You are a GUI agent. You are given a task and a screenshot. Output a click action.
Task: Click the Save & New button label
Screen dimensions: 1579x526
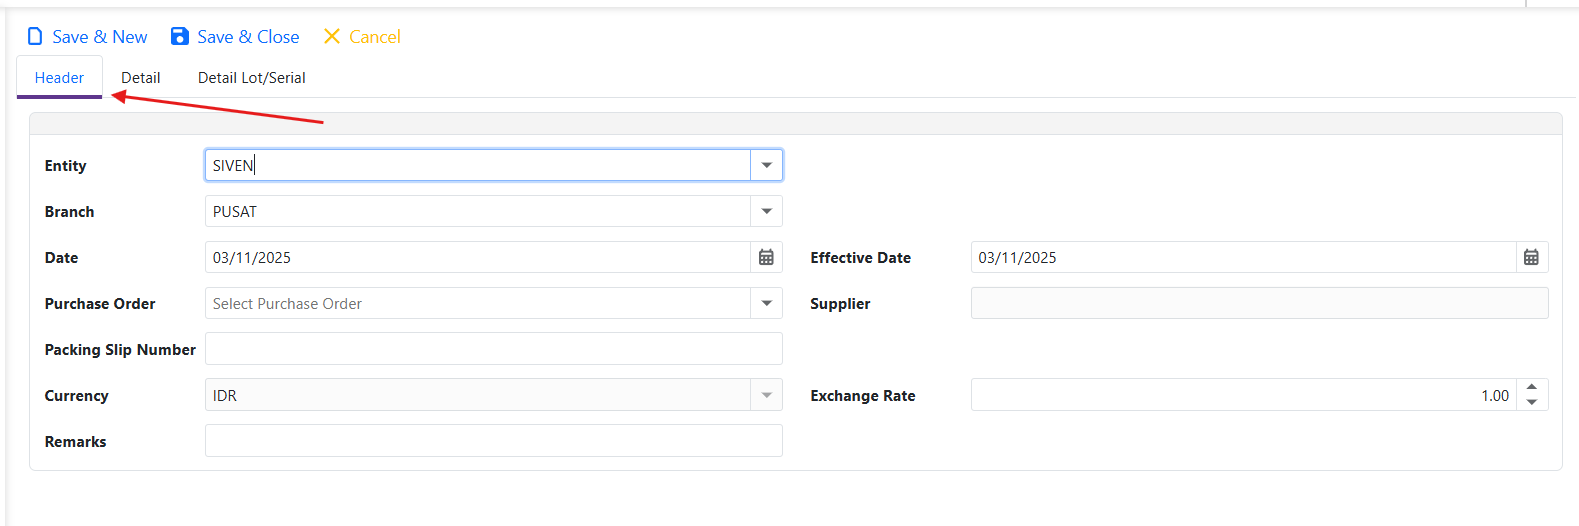coord(100,37)
